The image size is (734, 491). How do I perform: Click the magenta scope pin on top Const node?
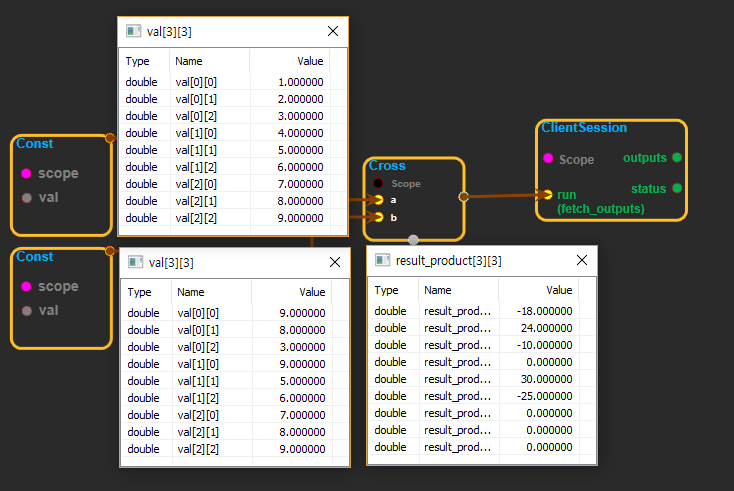tap(26, 173)
